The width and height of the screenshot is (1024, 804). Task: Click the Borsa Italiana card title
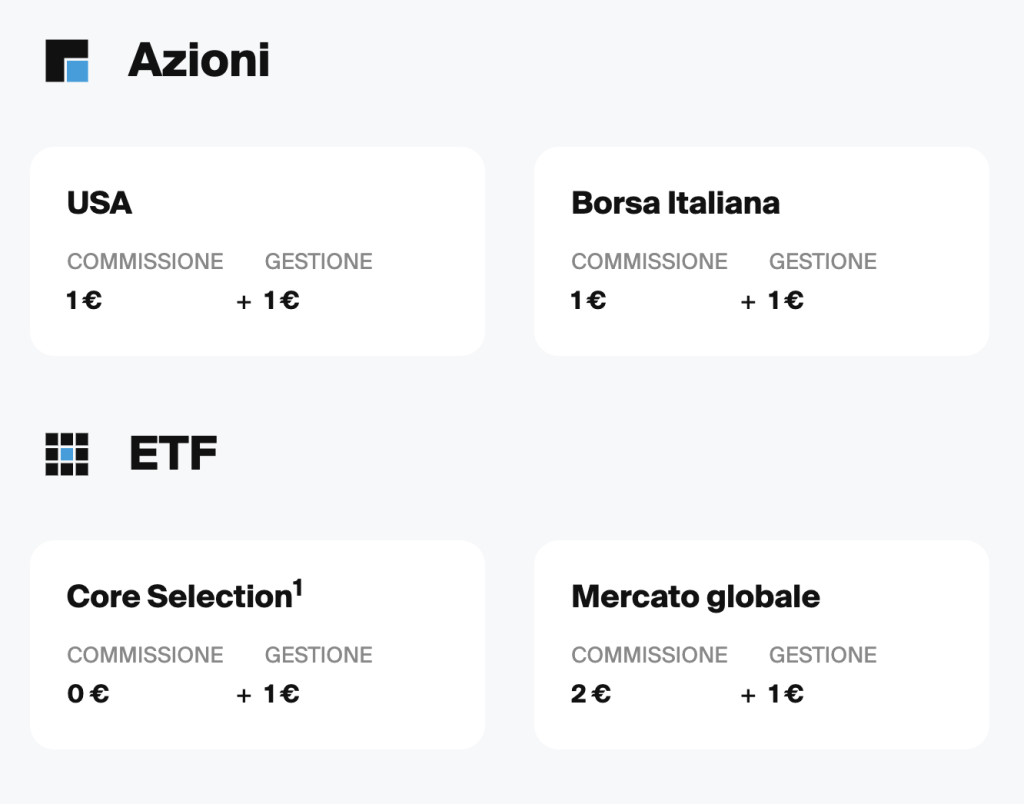675,203
